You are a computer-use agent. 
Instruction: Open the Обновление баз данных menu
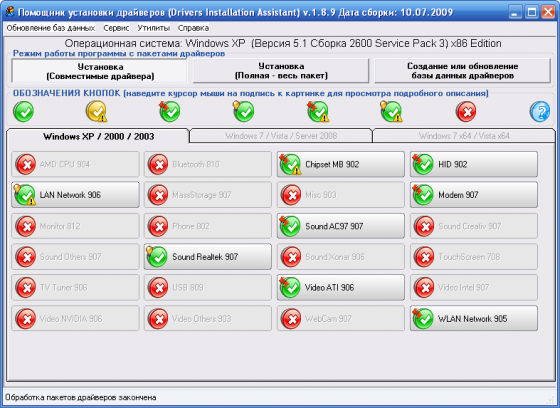click(x=51, y=28)
